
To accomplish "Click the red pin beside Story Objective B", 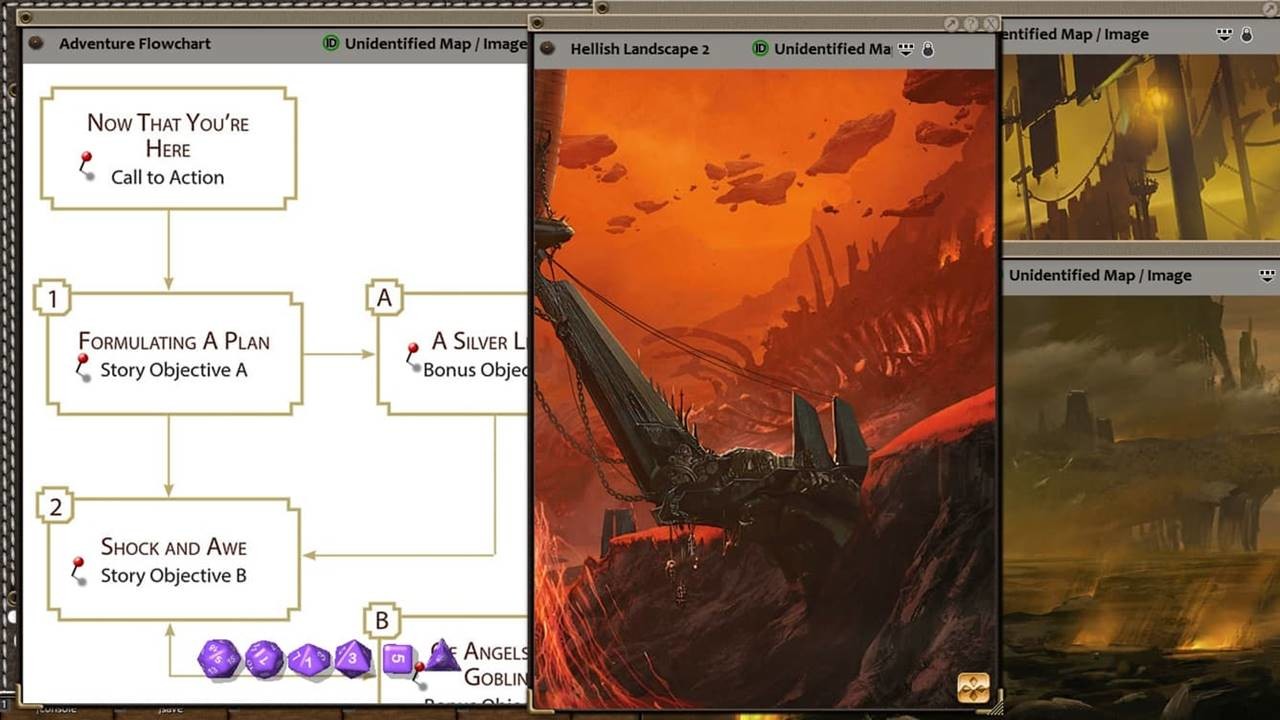I will click(x=79, y=560).
